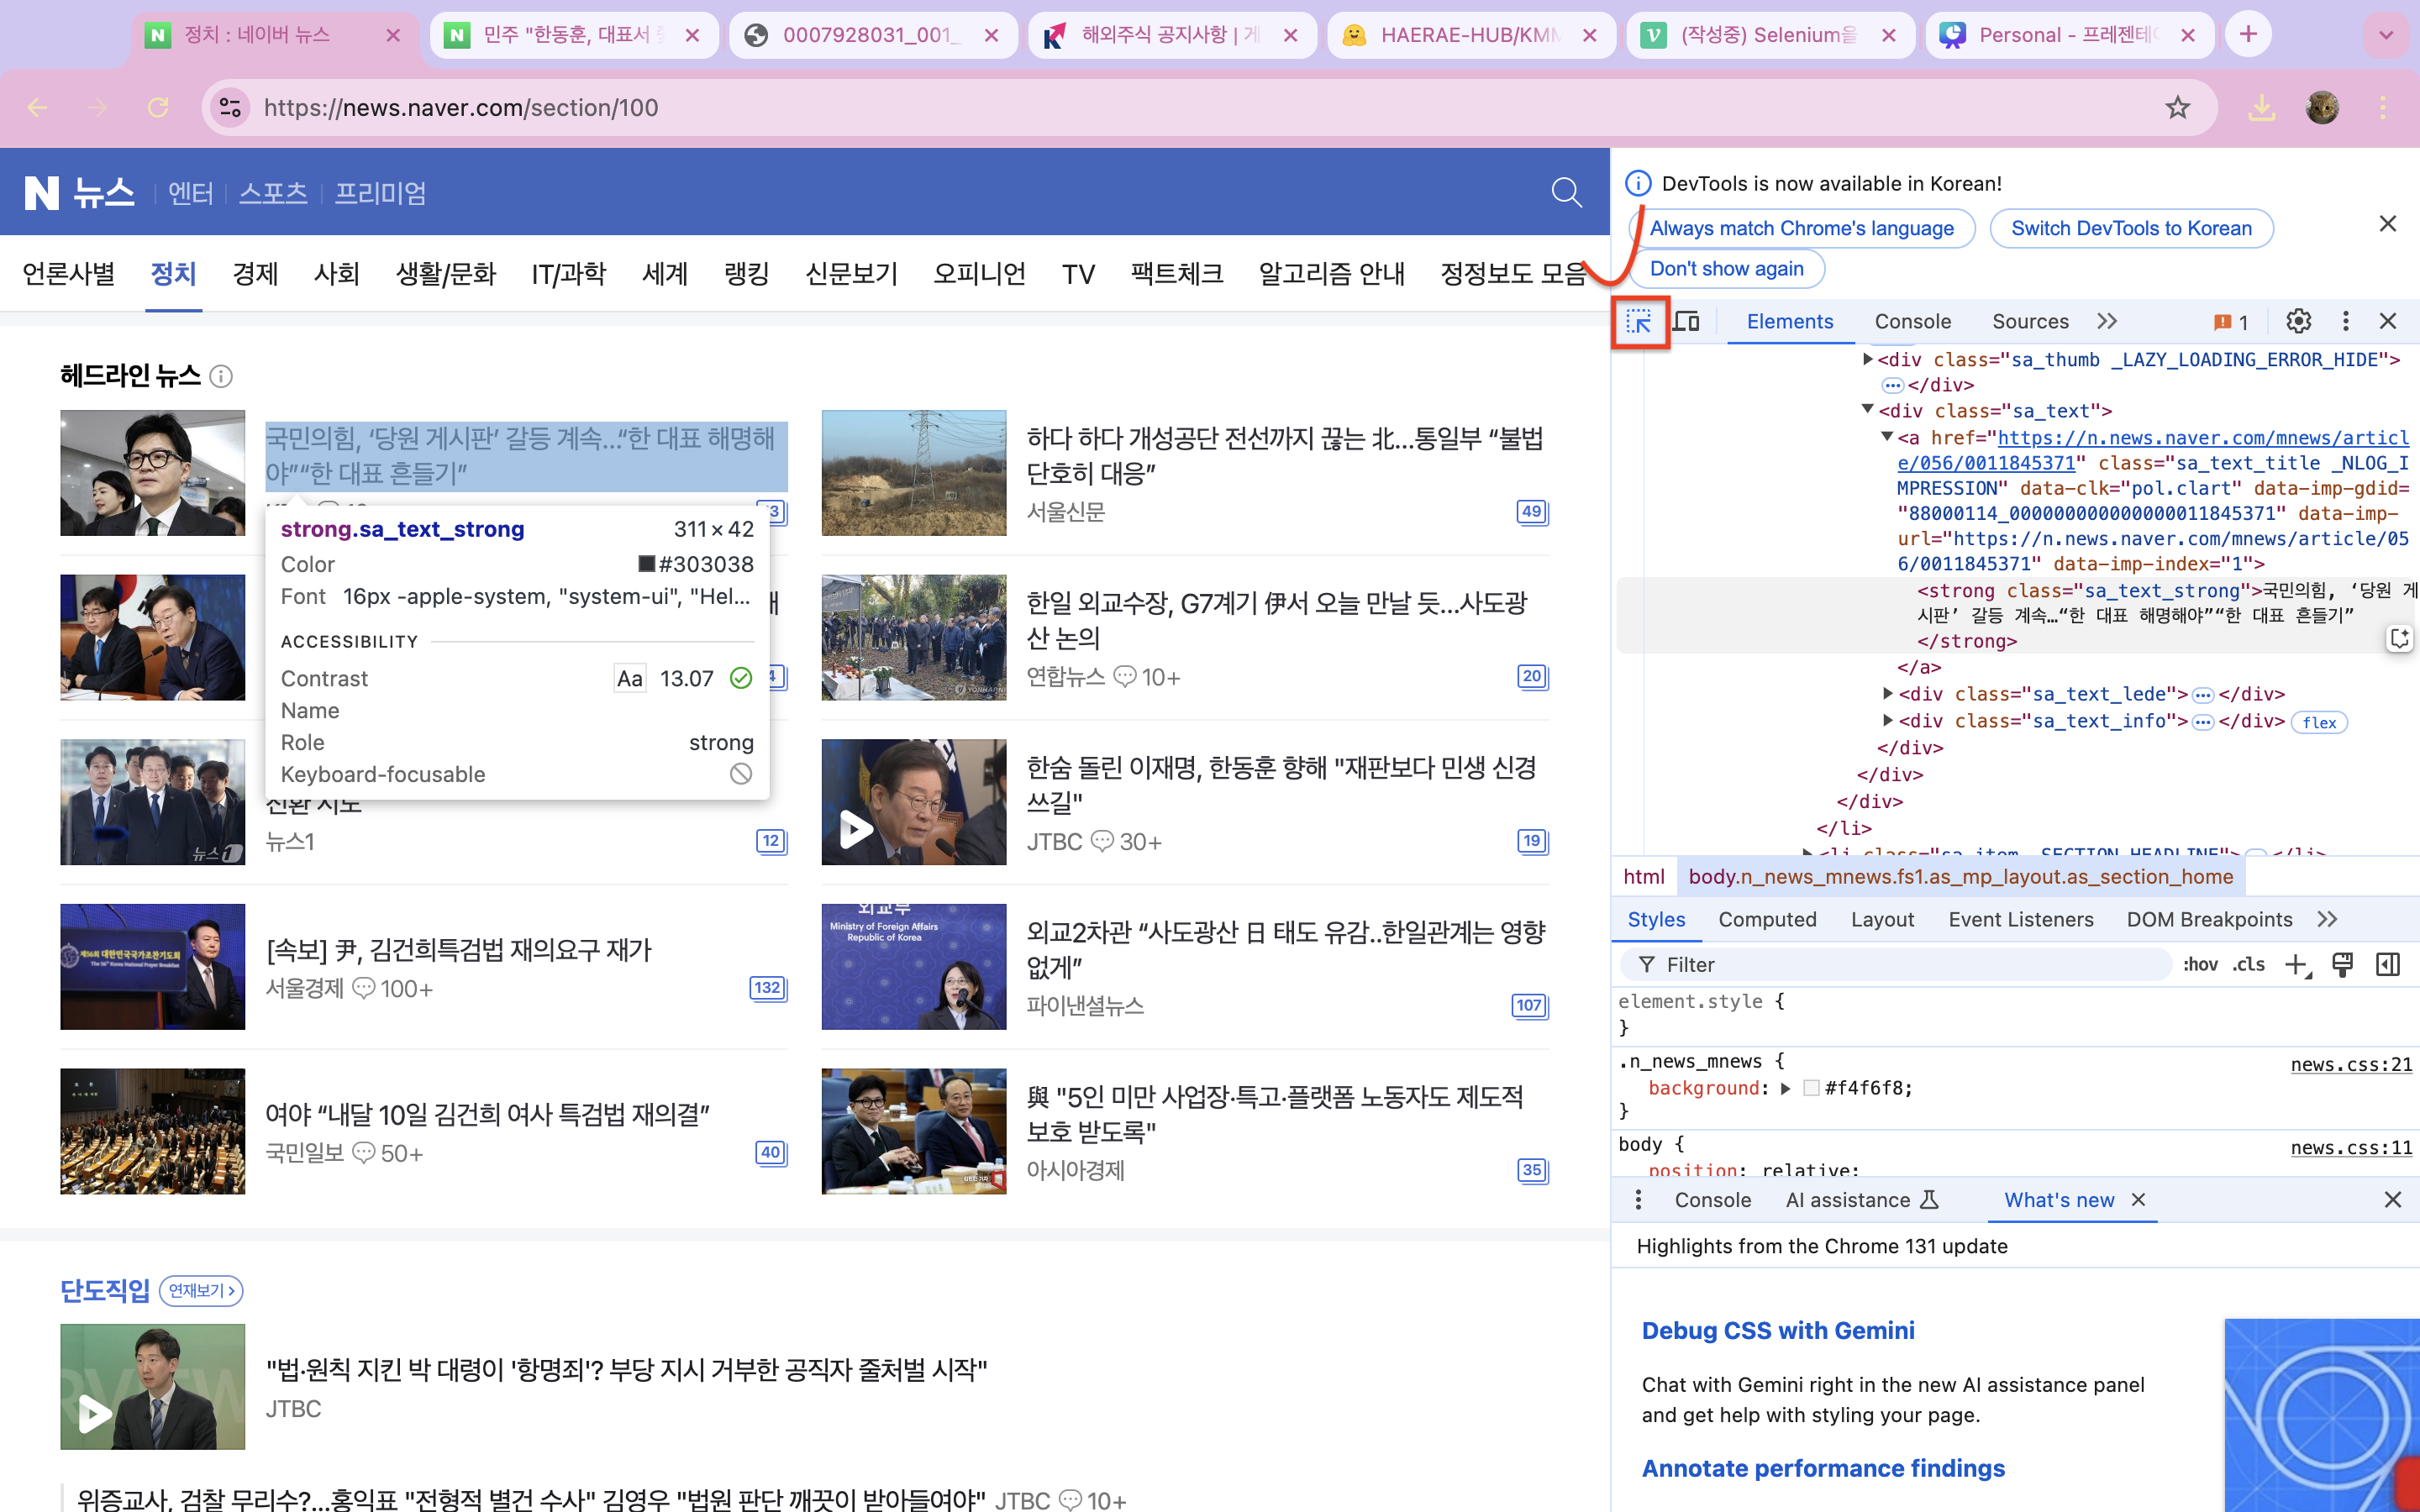Open the AI assistance drawer tab
2420x1512 pixels.
tap(1861, 1200)
